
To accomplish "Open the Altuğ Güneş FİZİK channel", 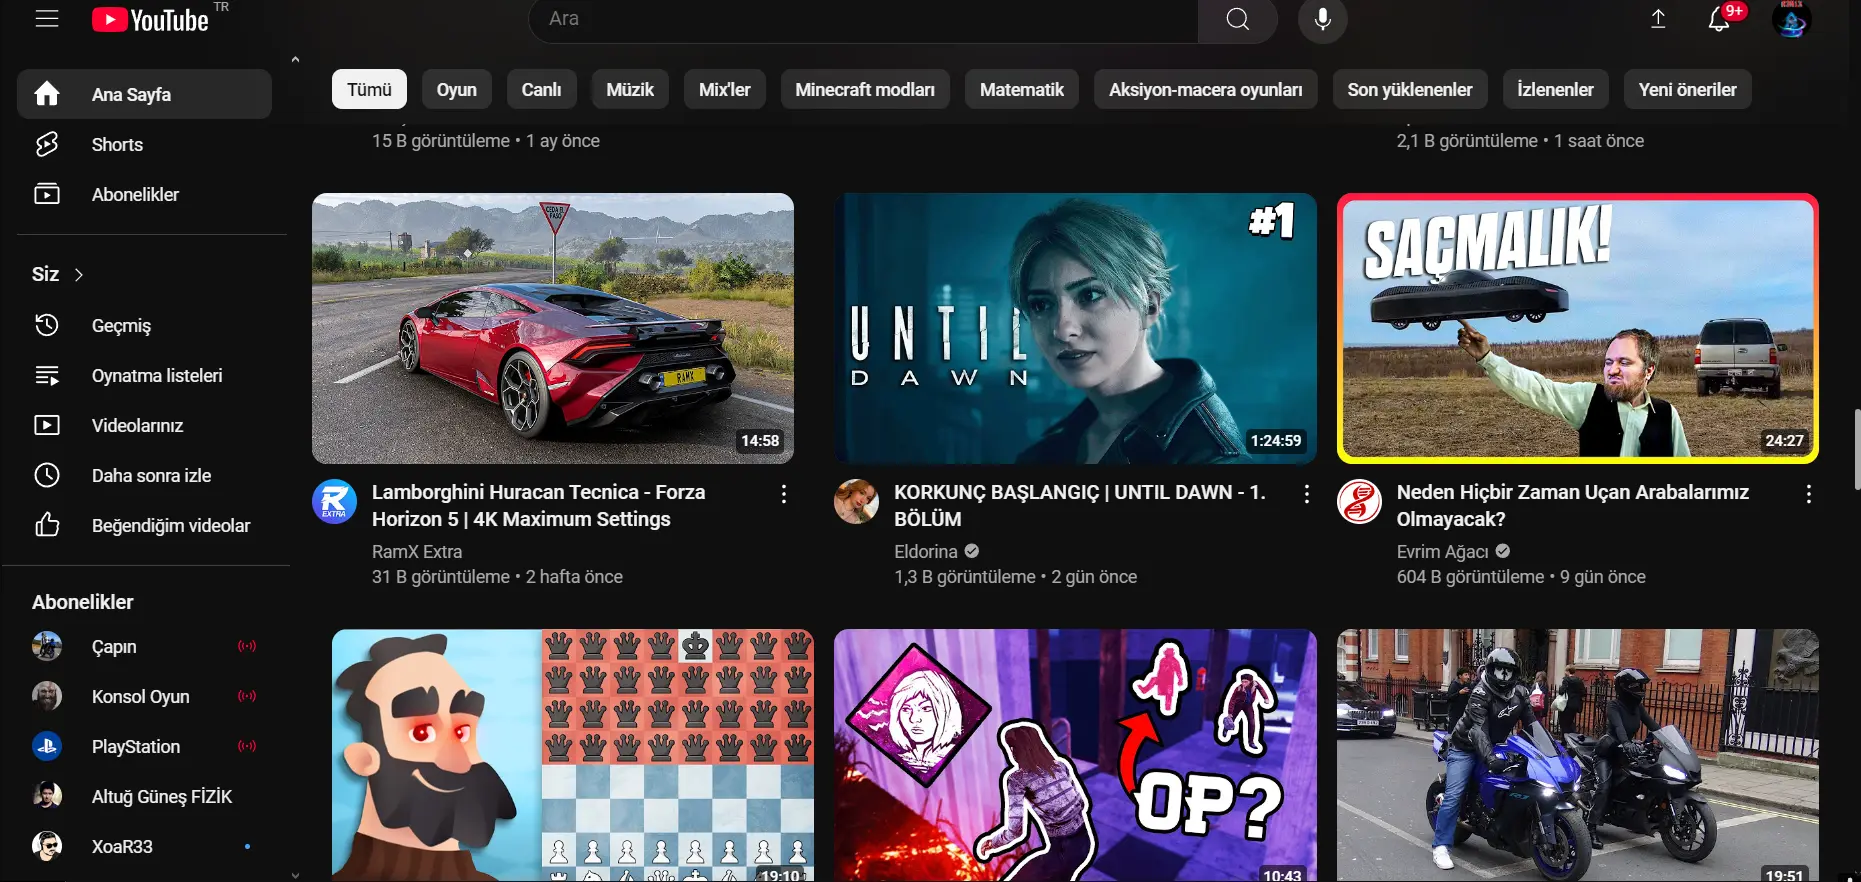I will point(144,796).
